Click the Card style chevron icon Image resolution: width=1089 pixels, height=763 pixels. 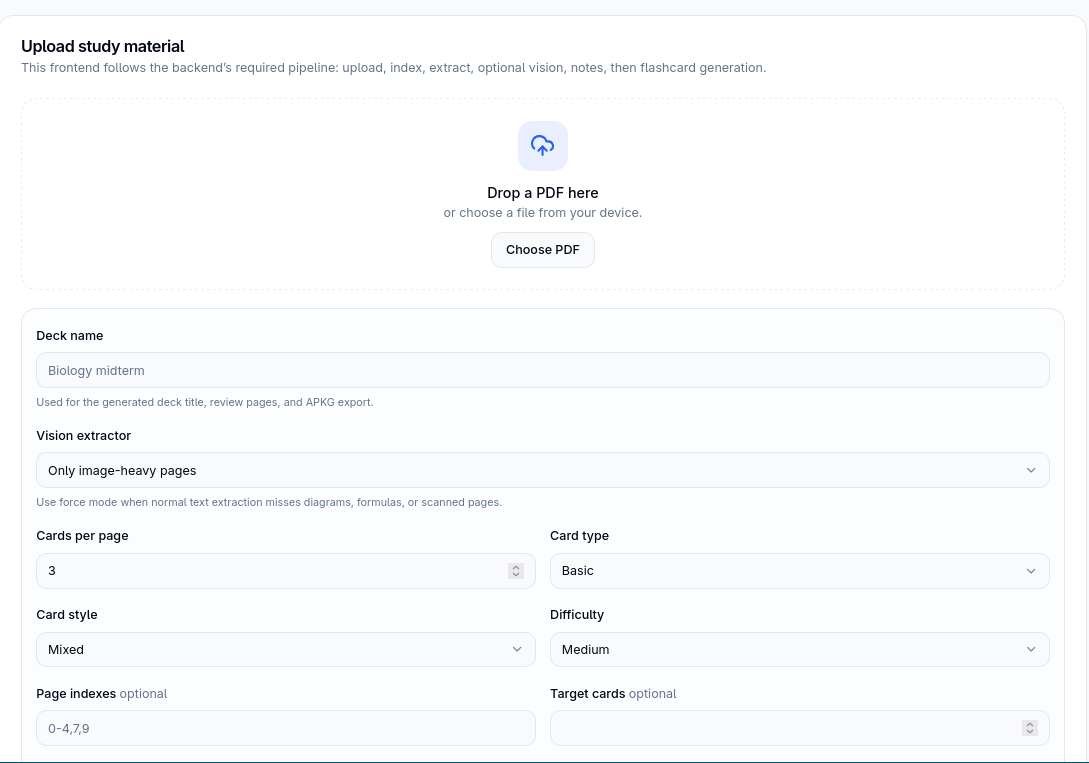517,649
